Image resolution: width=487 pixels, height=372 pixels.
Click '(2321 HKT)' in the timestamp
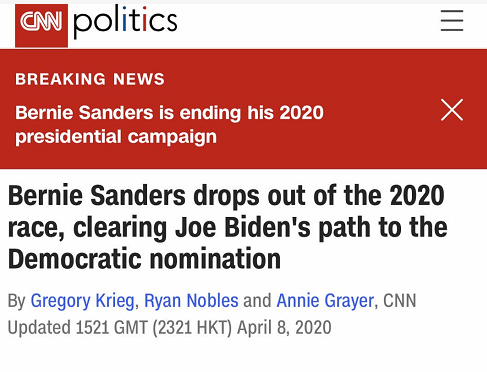click(x=192, y=327)
